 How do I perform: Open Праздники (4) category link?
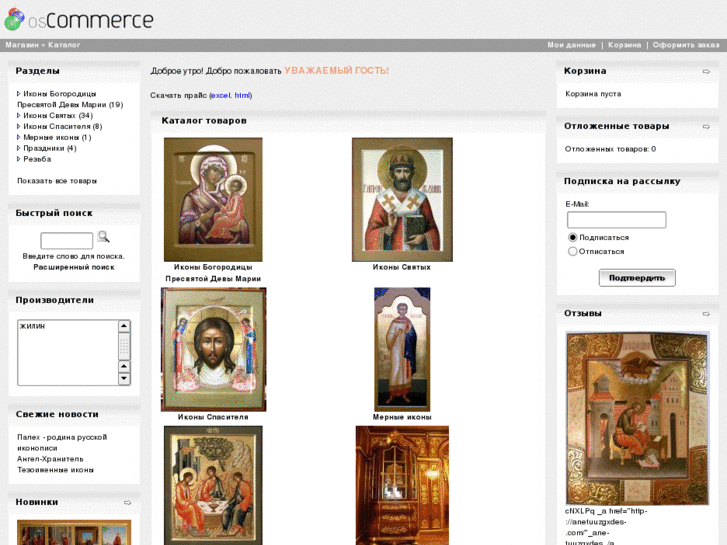(x=50, y=148)
